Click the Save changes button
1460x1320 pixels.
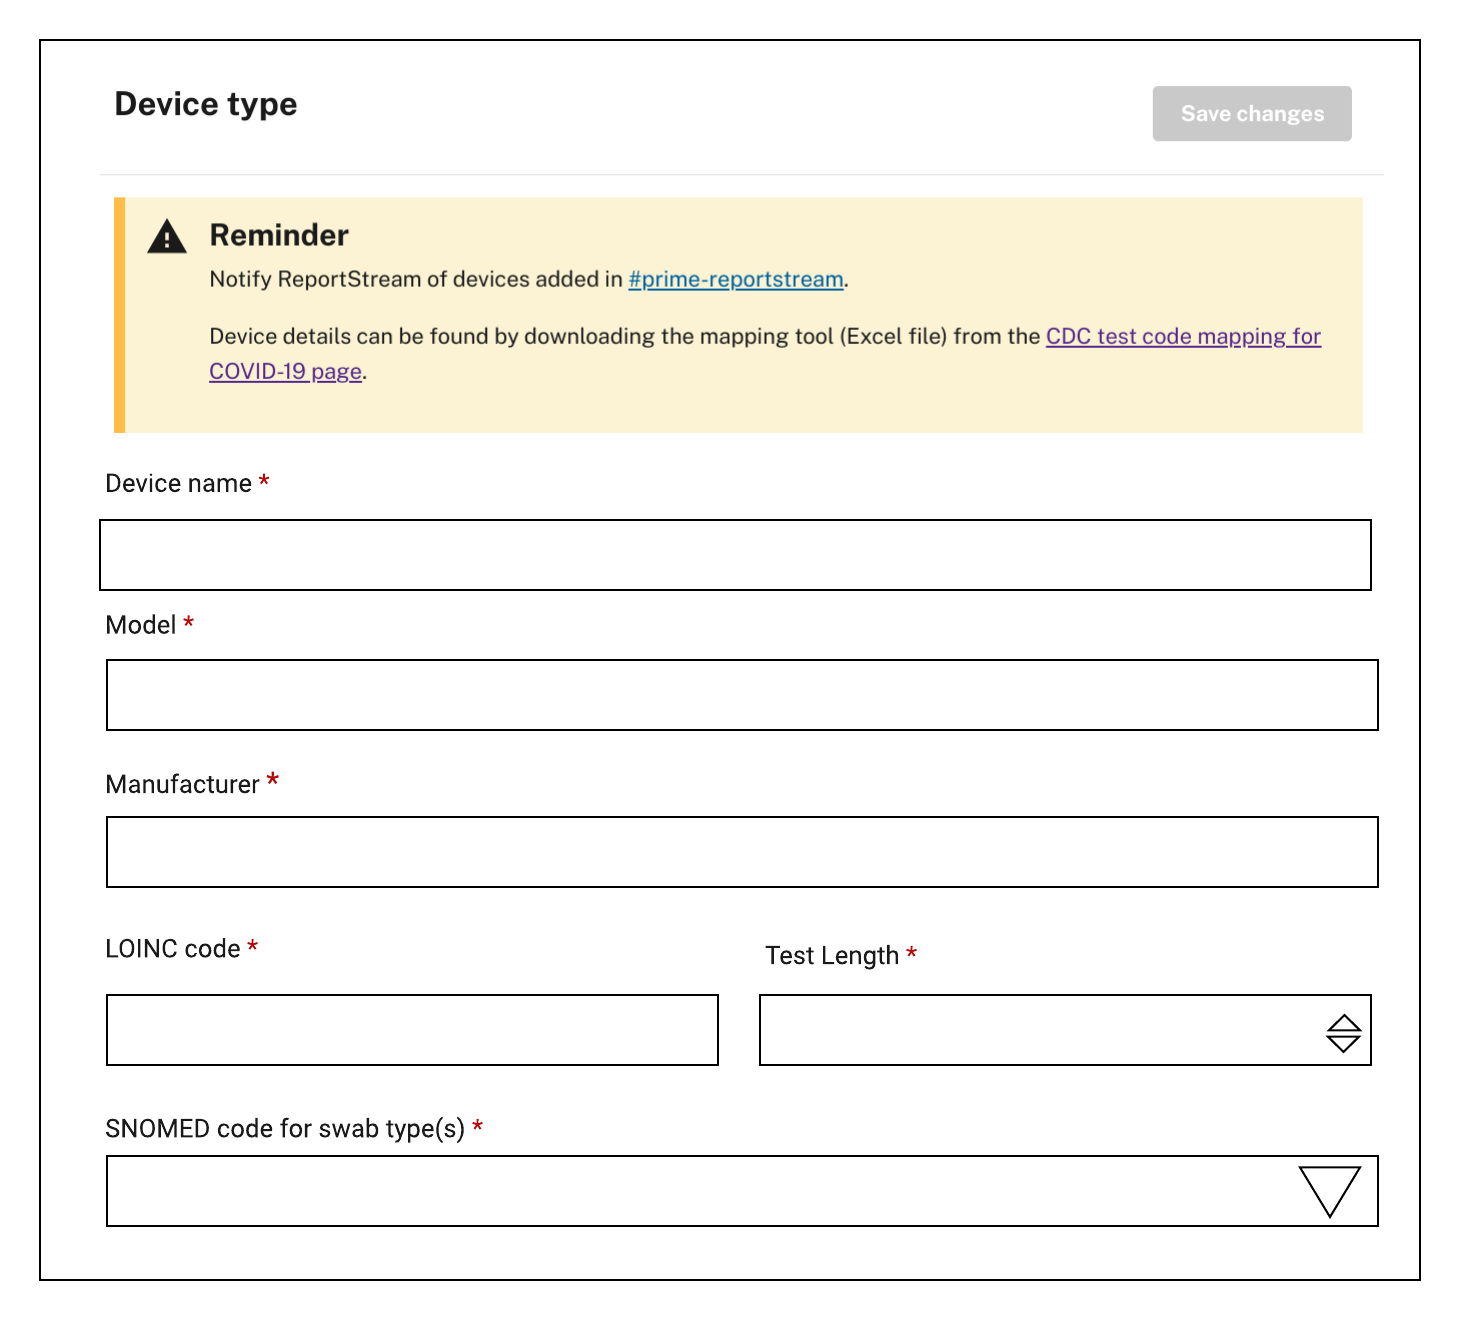1251,113
